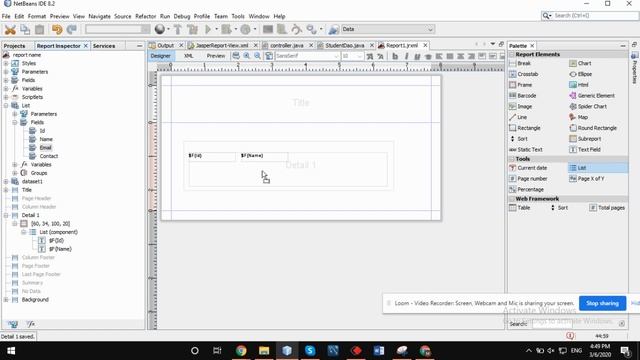Pick the List tool in Palette
Image resolution: width=640 pixels, height=360 pixels.
[x=598, y=168]
